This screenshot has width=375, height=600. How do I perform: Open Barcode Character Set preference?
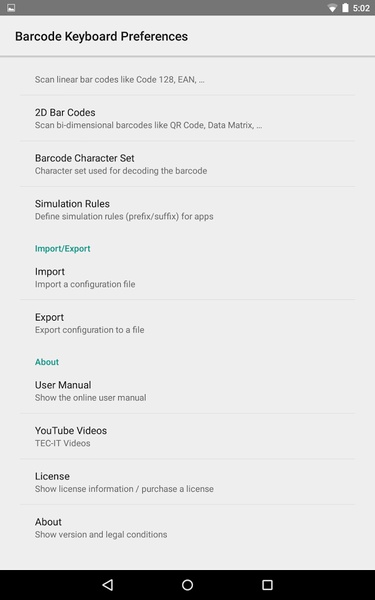(188, 164)
